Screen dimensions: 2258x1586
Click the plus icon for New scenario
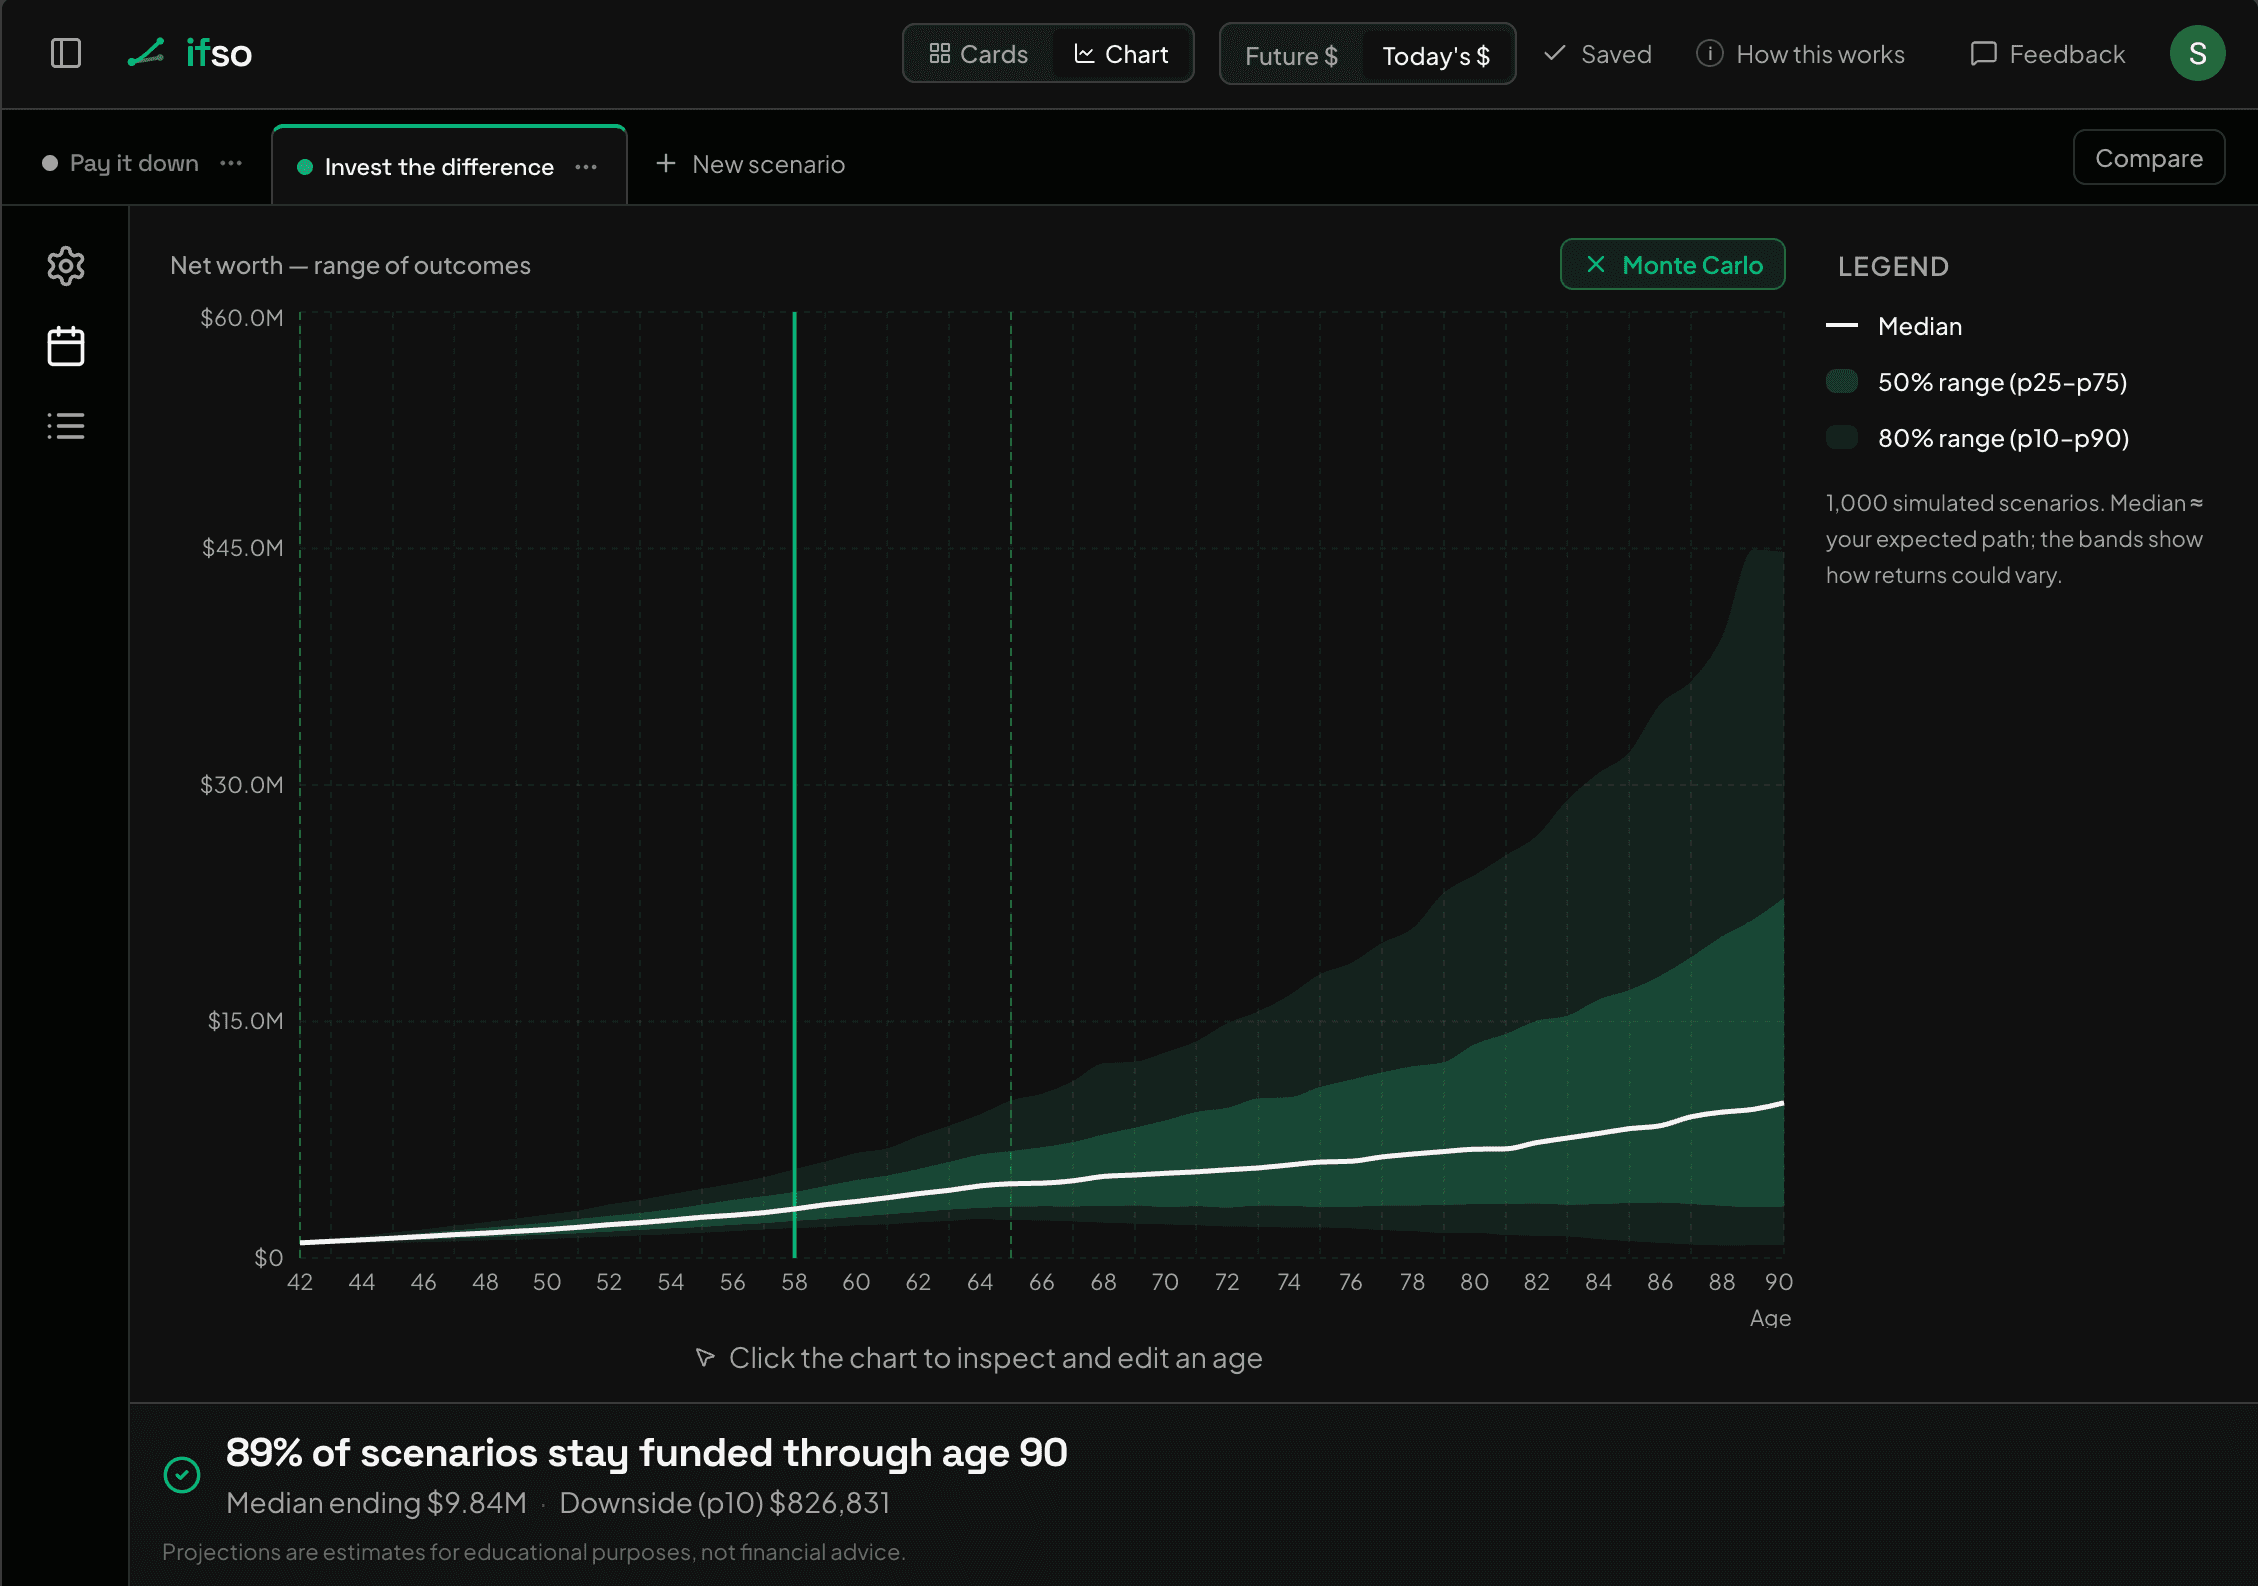point(666,163)
